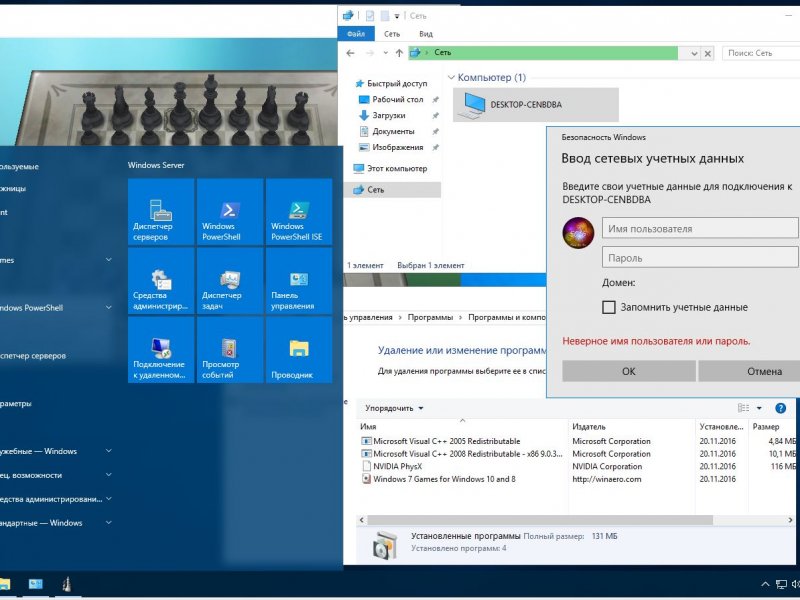Select Windows 7 Games for Windows 10 and 8 entry
The image size is (800, 600).
tap(444, 479)
